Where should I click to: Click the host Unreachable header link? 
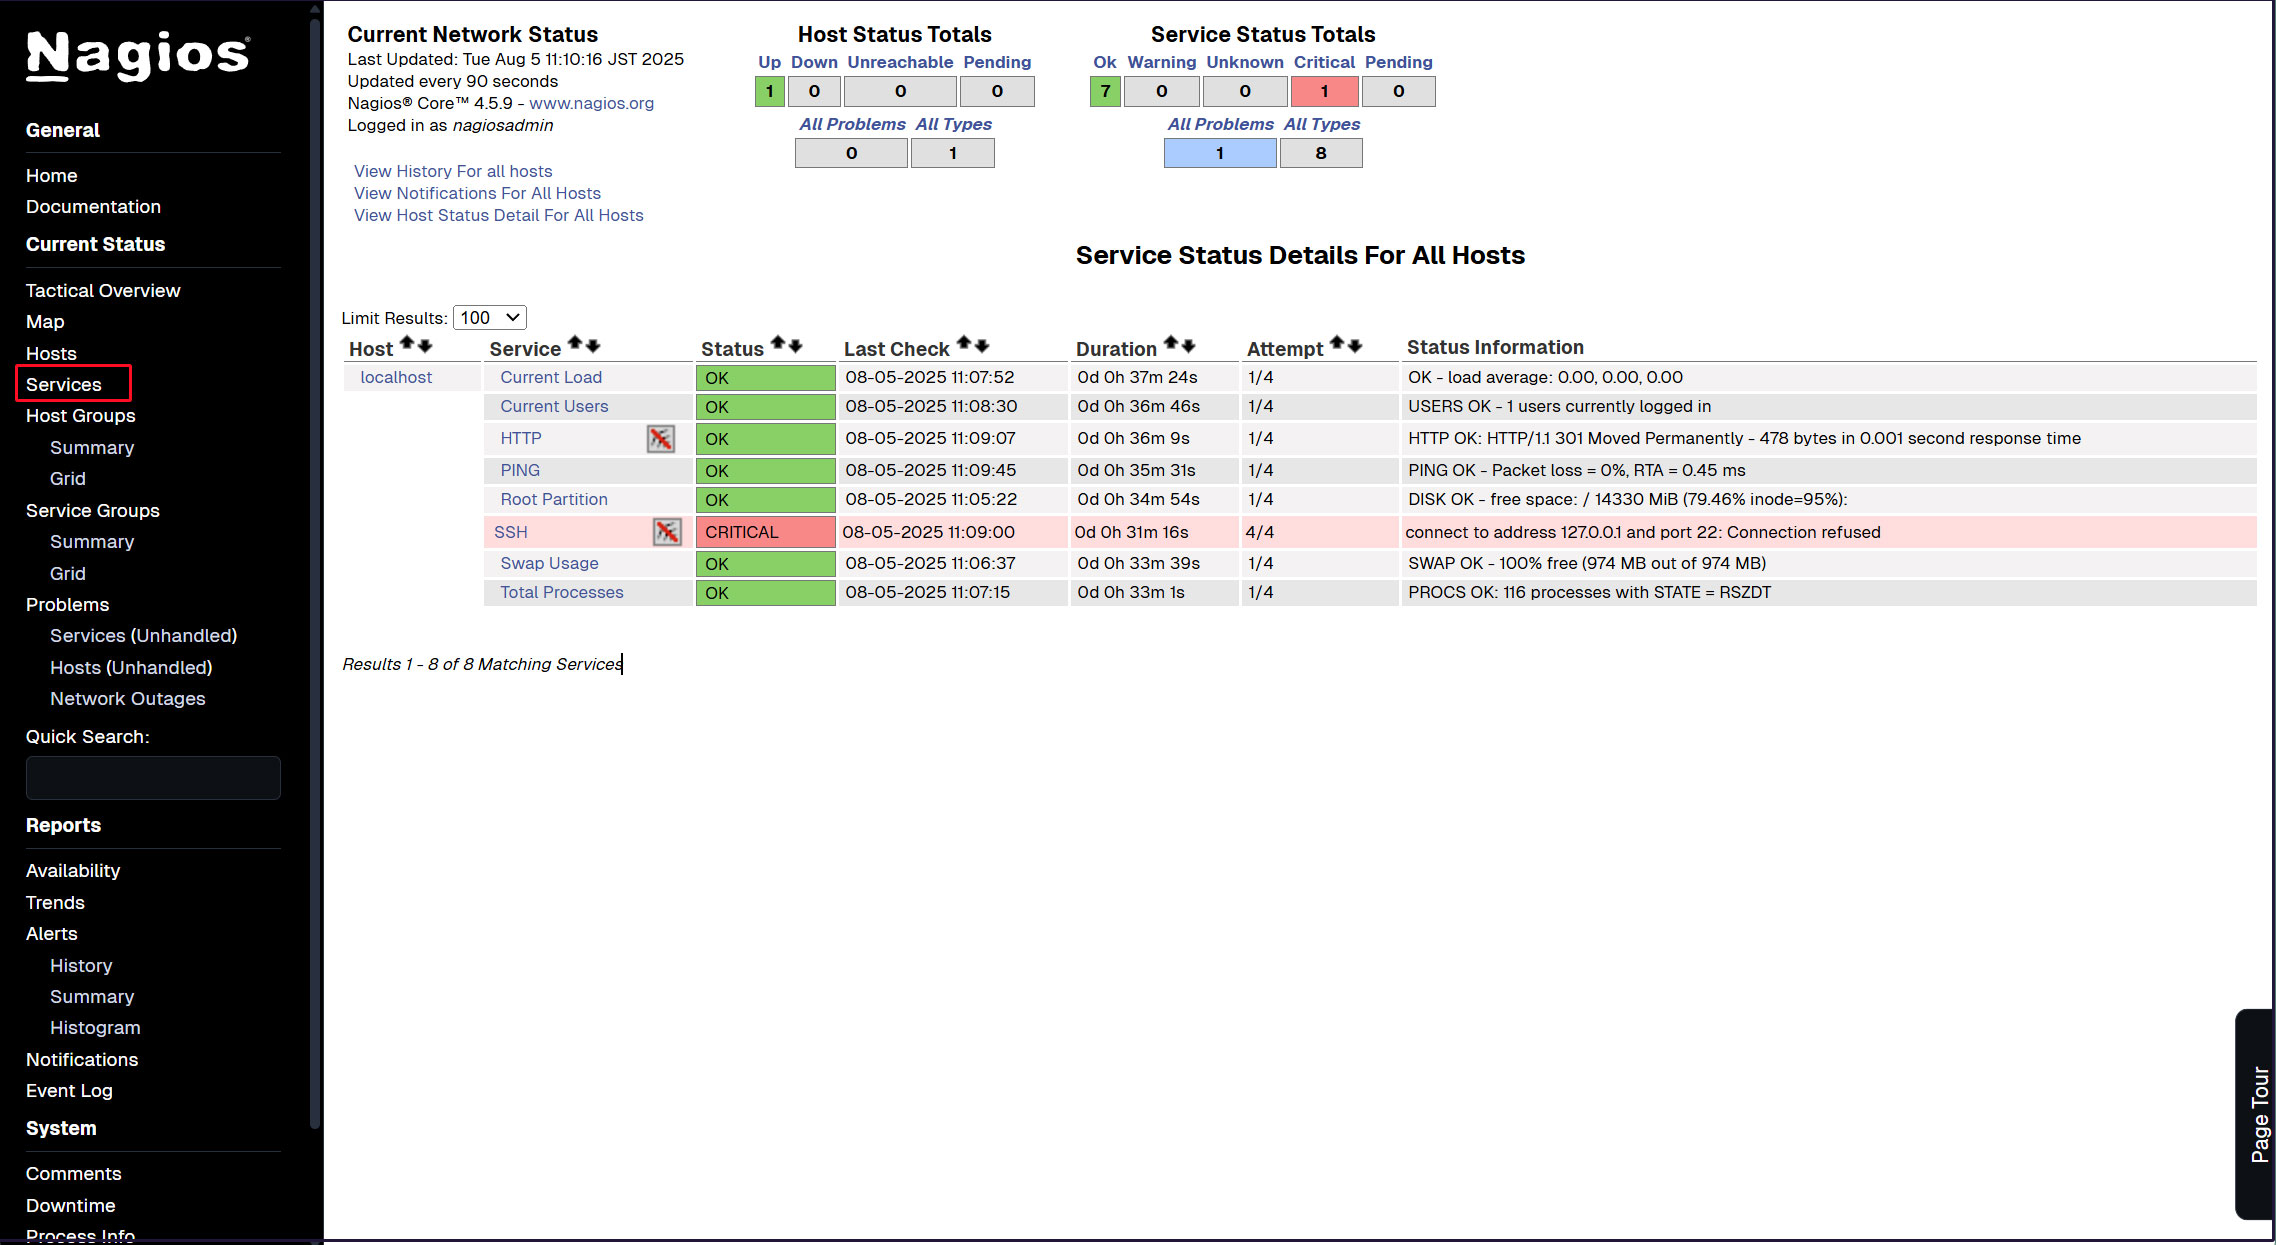(900, 62)
